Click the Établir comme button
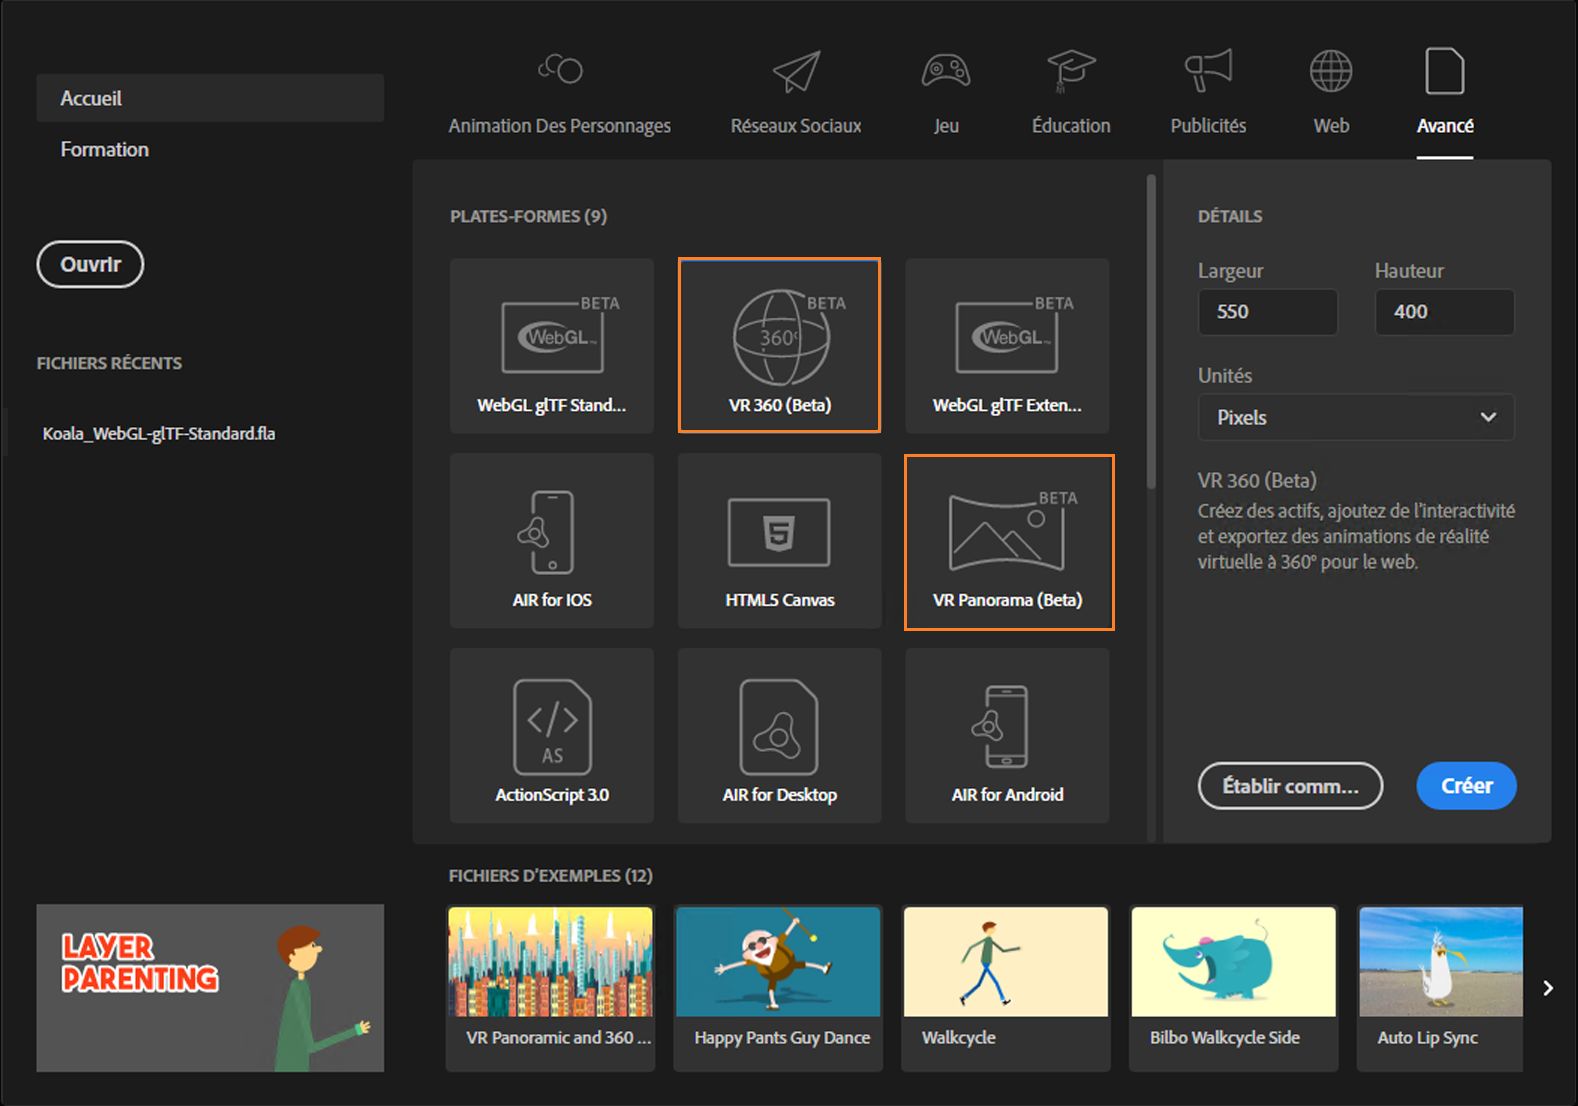Viewport: 1578px width, 1106px height. pos(1290,786)
